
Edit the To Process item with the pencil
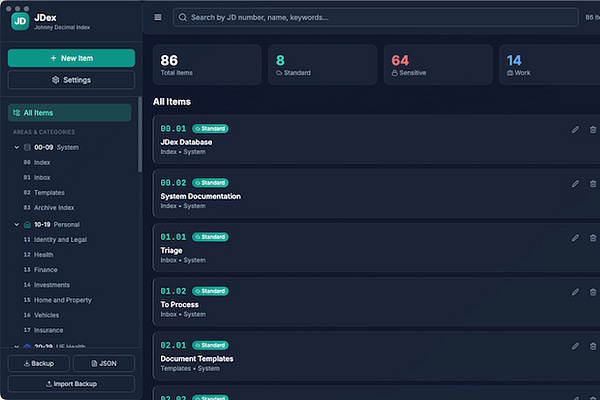click(575, 292)
